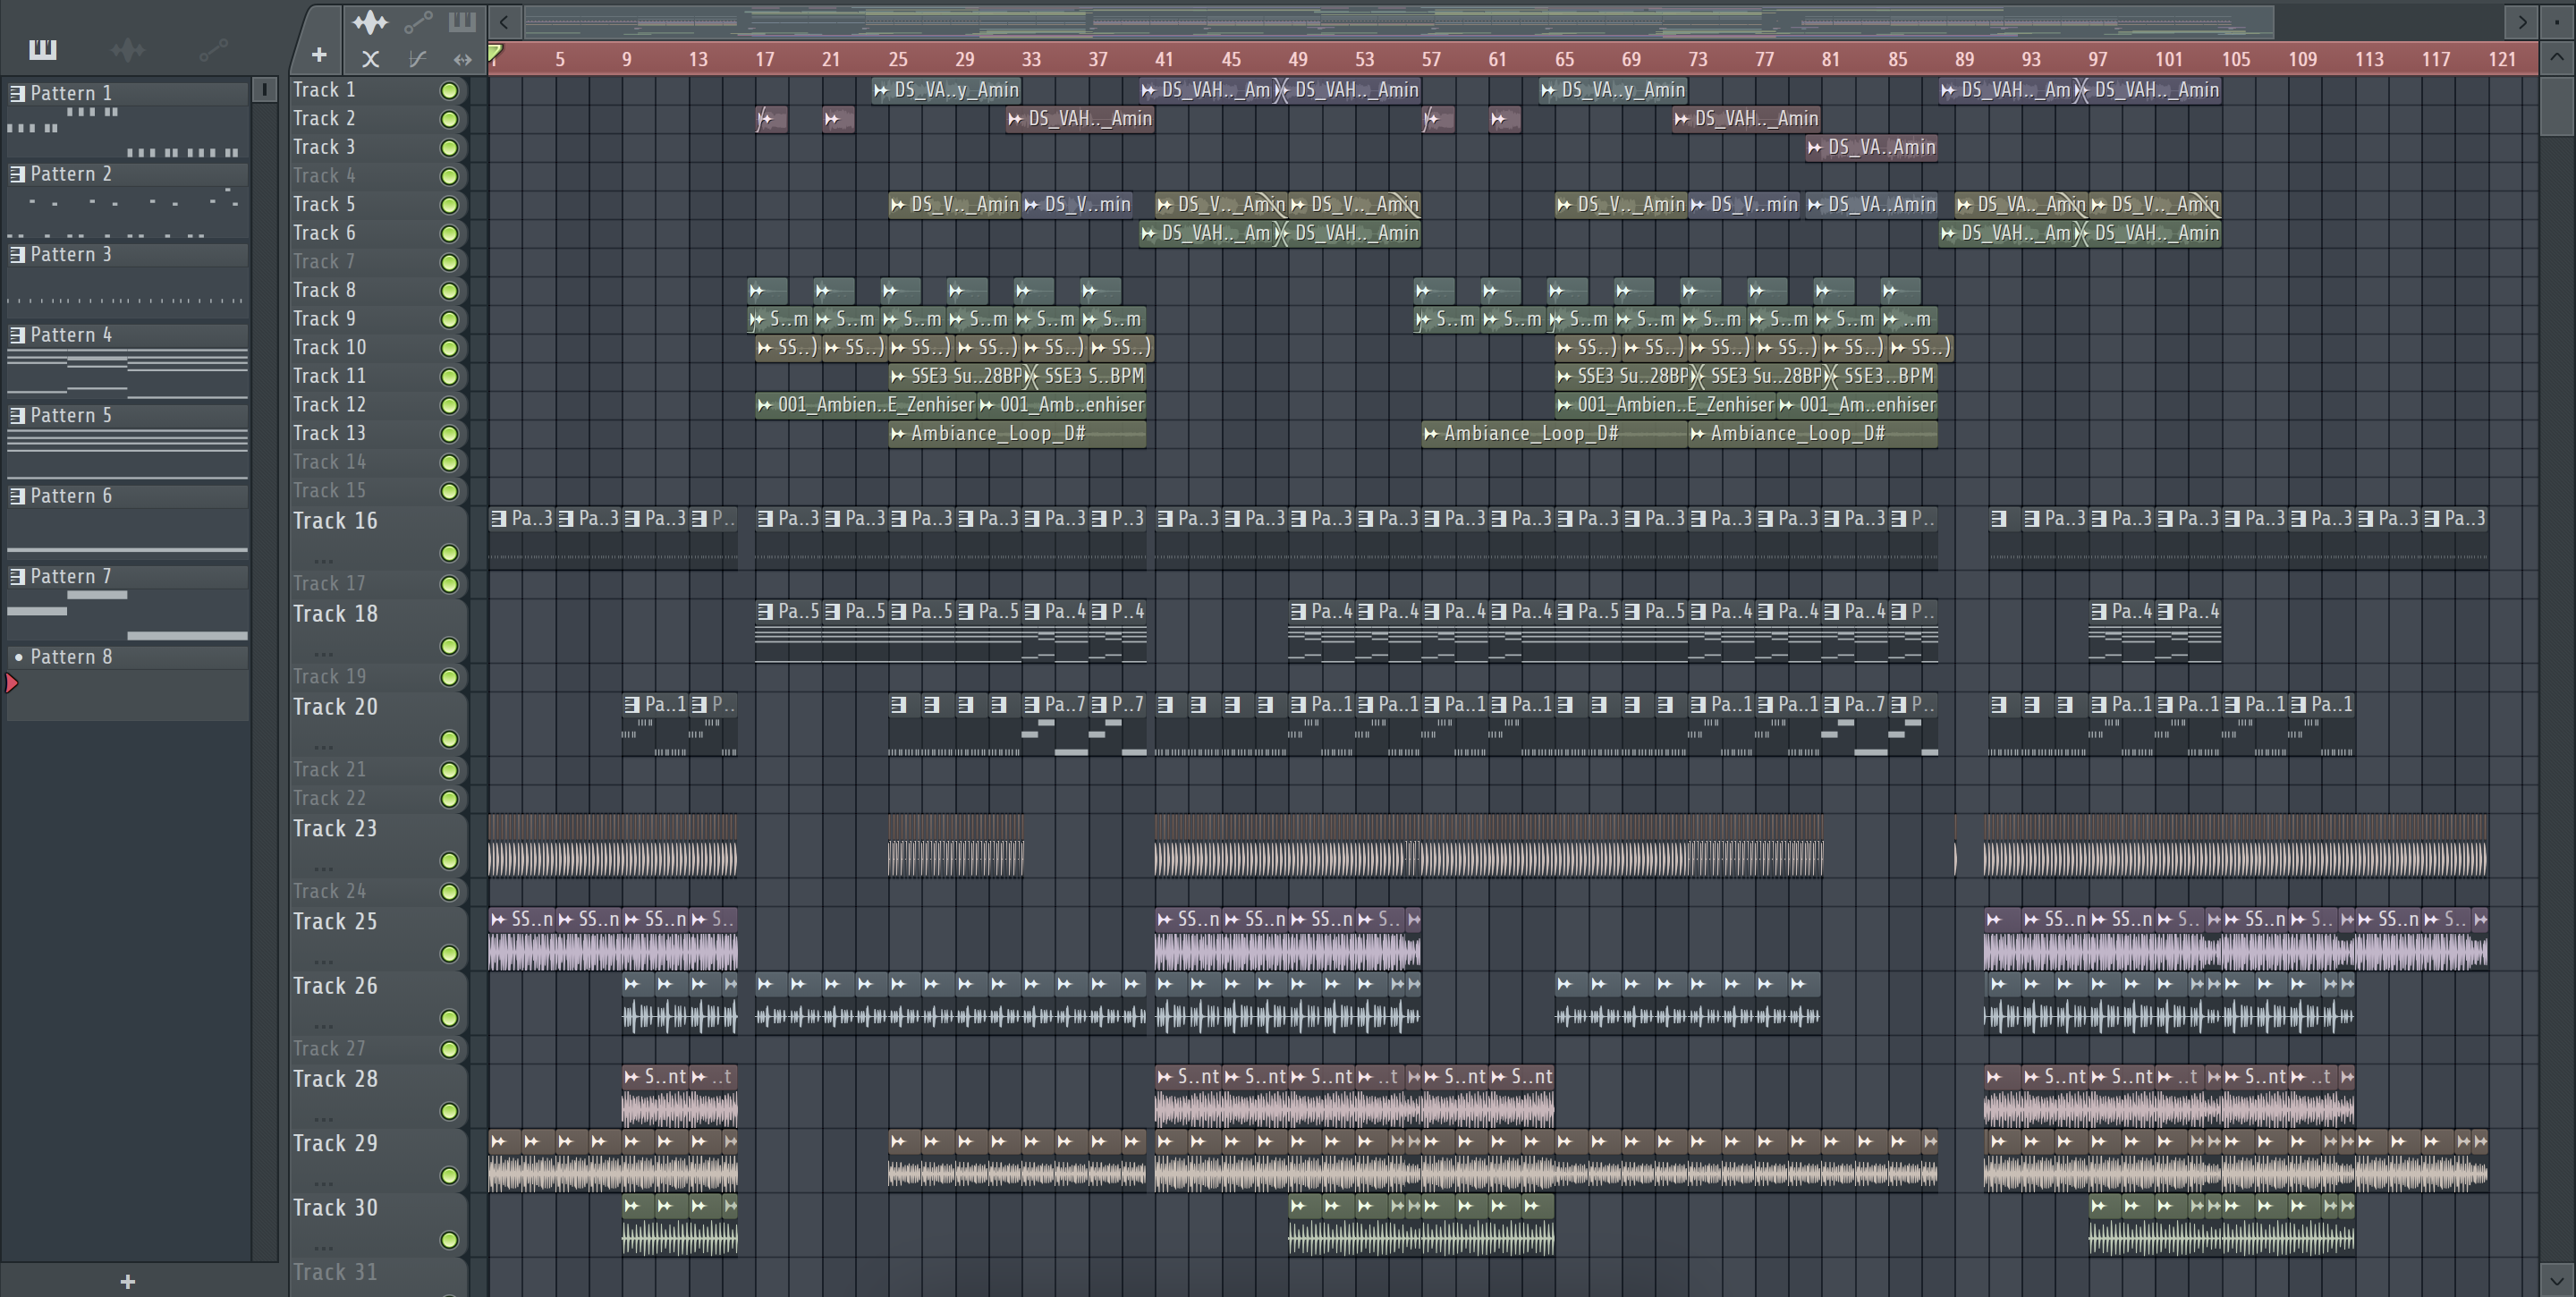The image size is (2576, 1297).
Task: Select Pattern 3 in the picker
Action: coord(127,255)
